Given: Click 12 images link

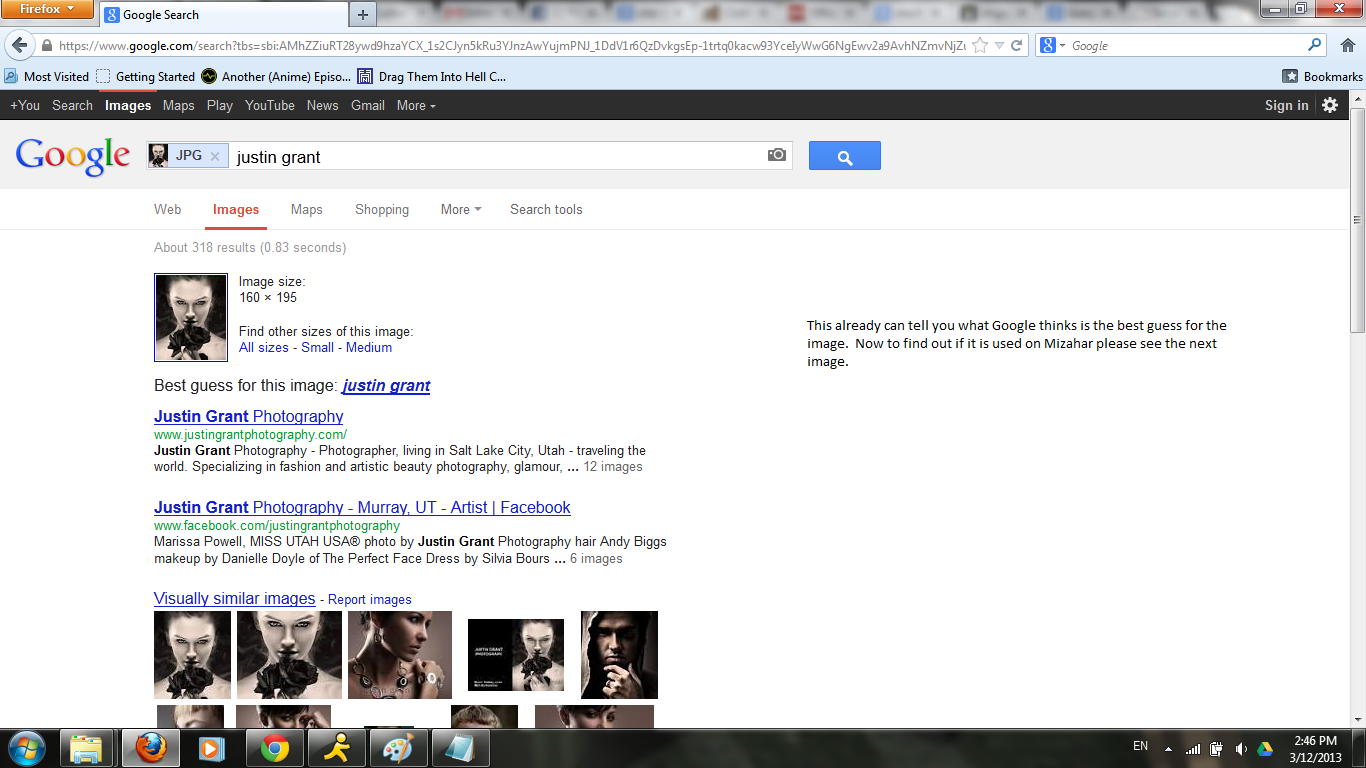Looking at the screenshot, I should point(613,467).
